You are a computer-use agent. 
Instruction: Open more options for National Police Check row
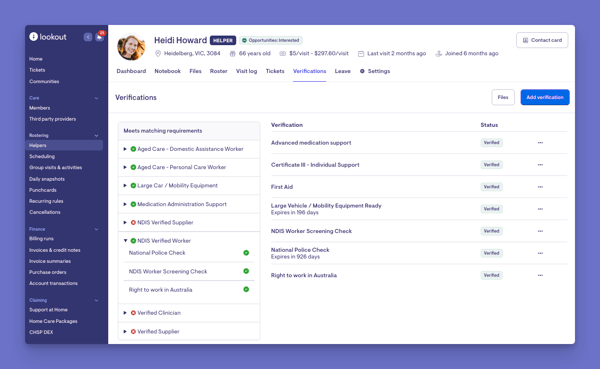tap(540, 253)
